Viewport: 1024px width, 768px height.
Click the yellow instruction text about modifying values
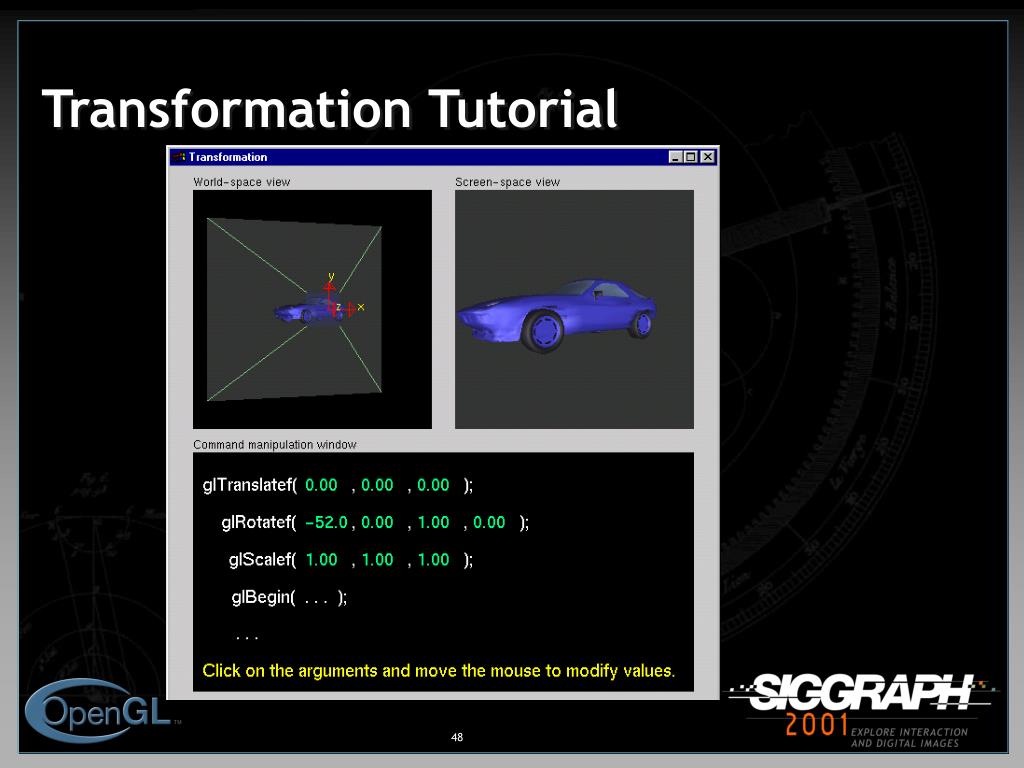click(439, 671)
